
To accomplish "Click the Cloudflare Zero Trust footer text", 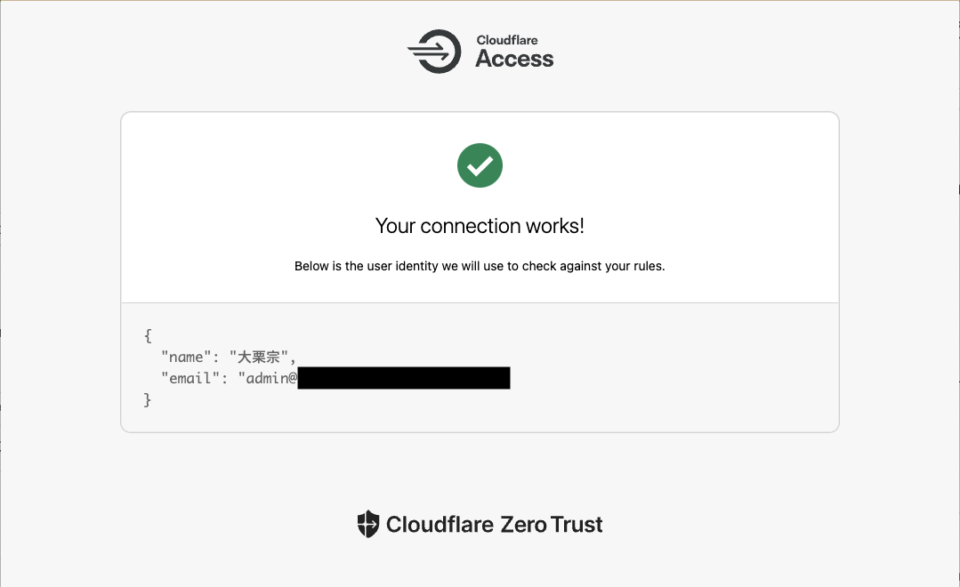I will click(x=494, y=525).
